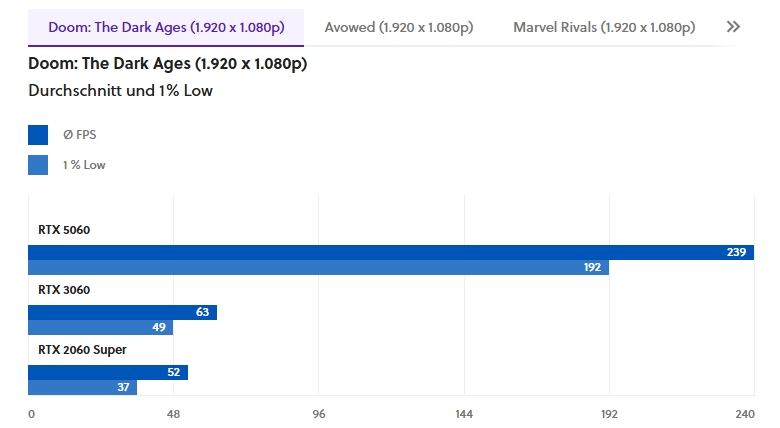Expand more tabs with the double-chevron arrow
The height and width of the screenshot is (428, 780).
[x=733, y=27]
